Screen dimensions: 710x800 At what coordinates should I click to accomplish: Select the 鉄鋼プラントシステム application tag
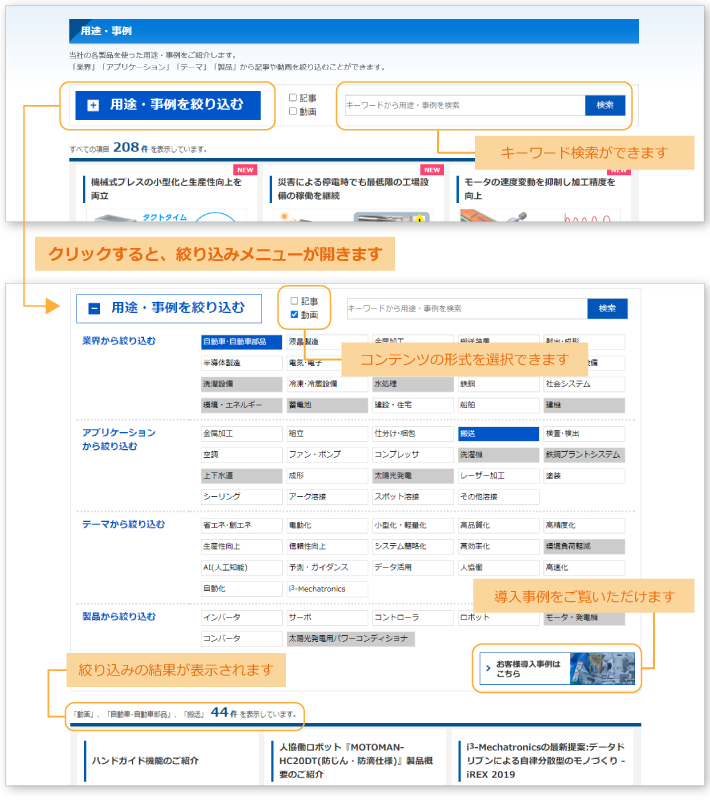point(584,455)
